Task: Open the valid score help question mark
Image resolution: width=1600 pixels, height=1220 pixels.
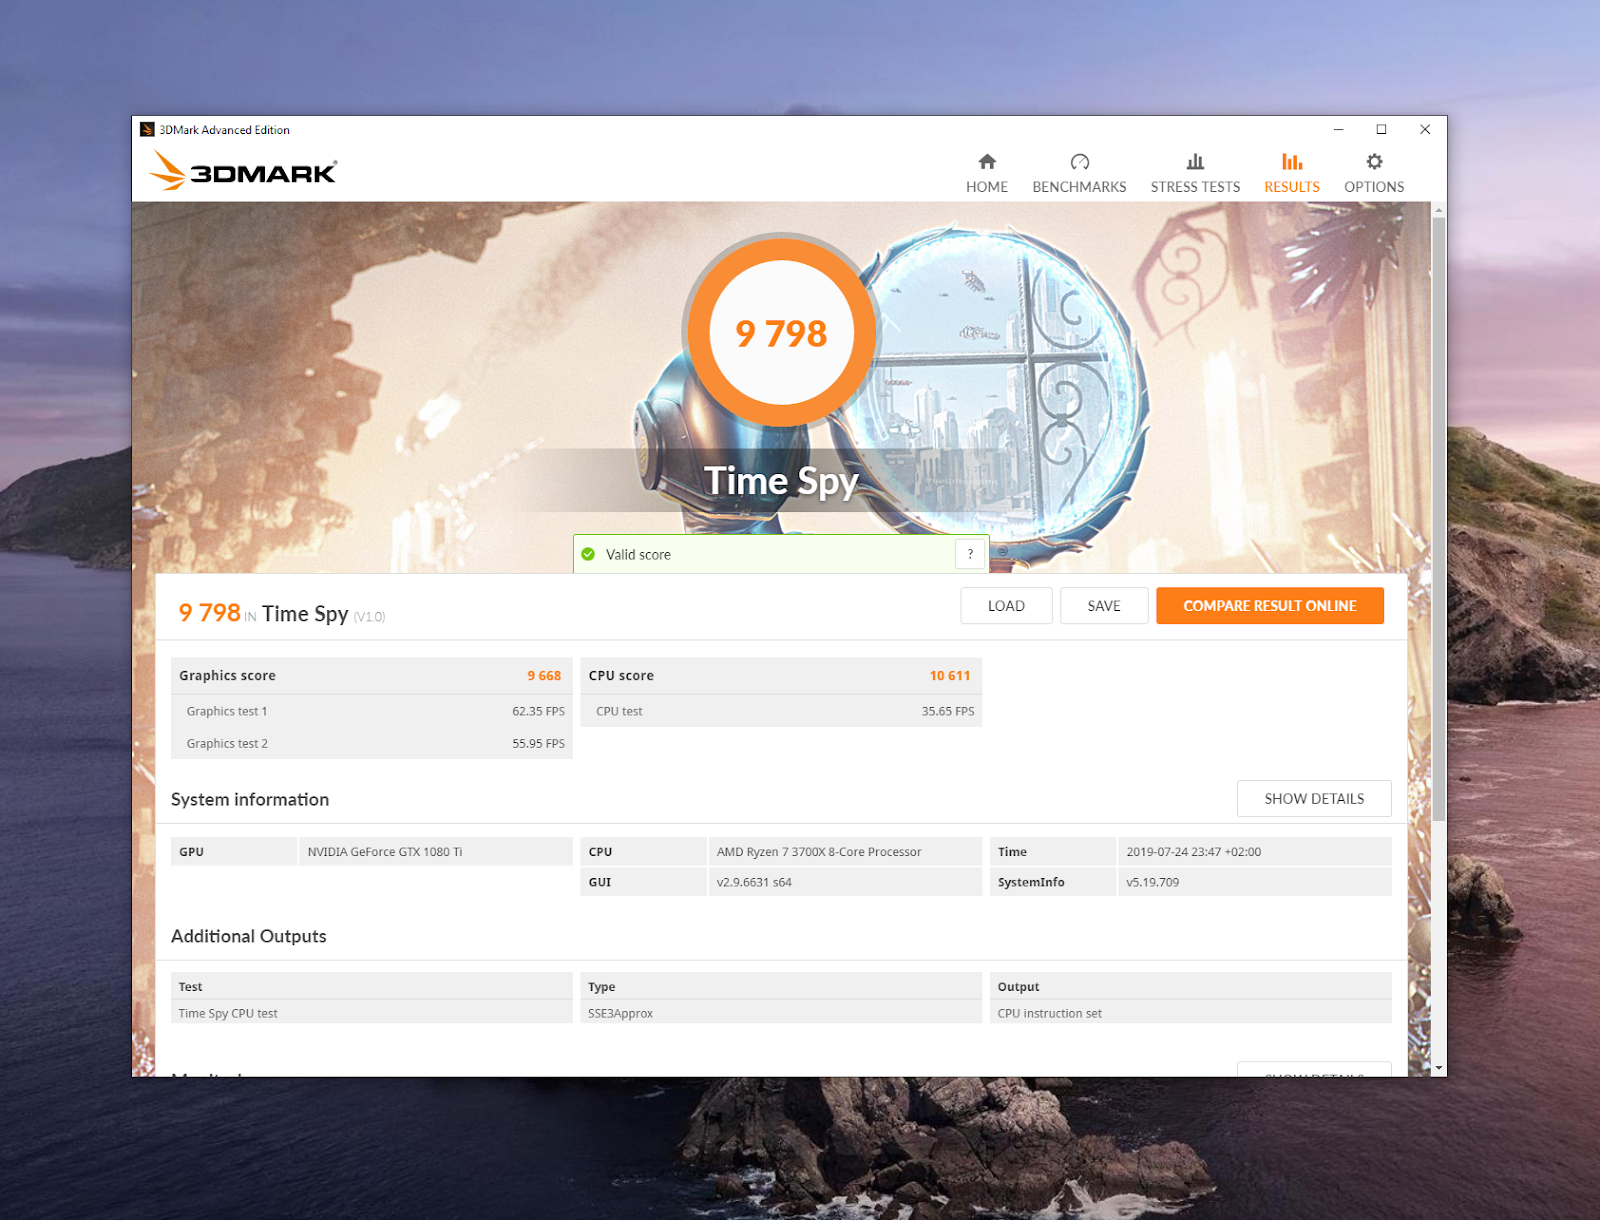Action: [x=970, y=554]
